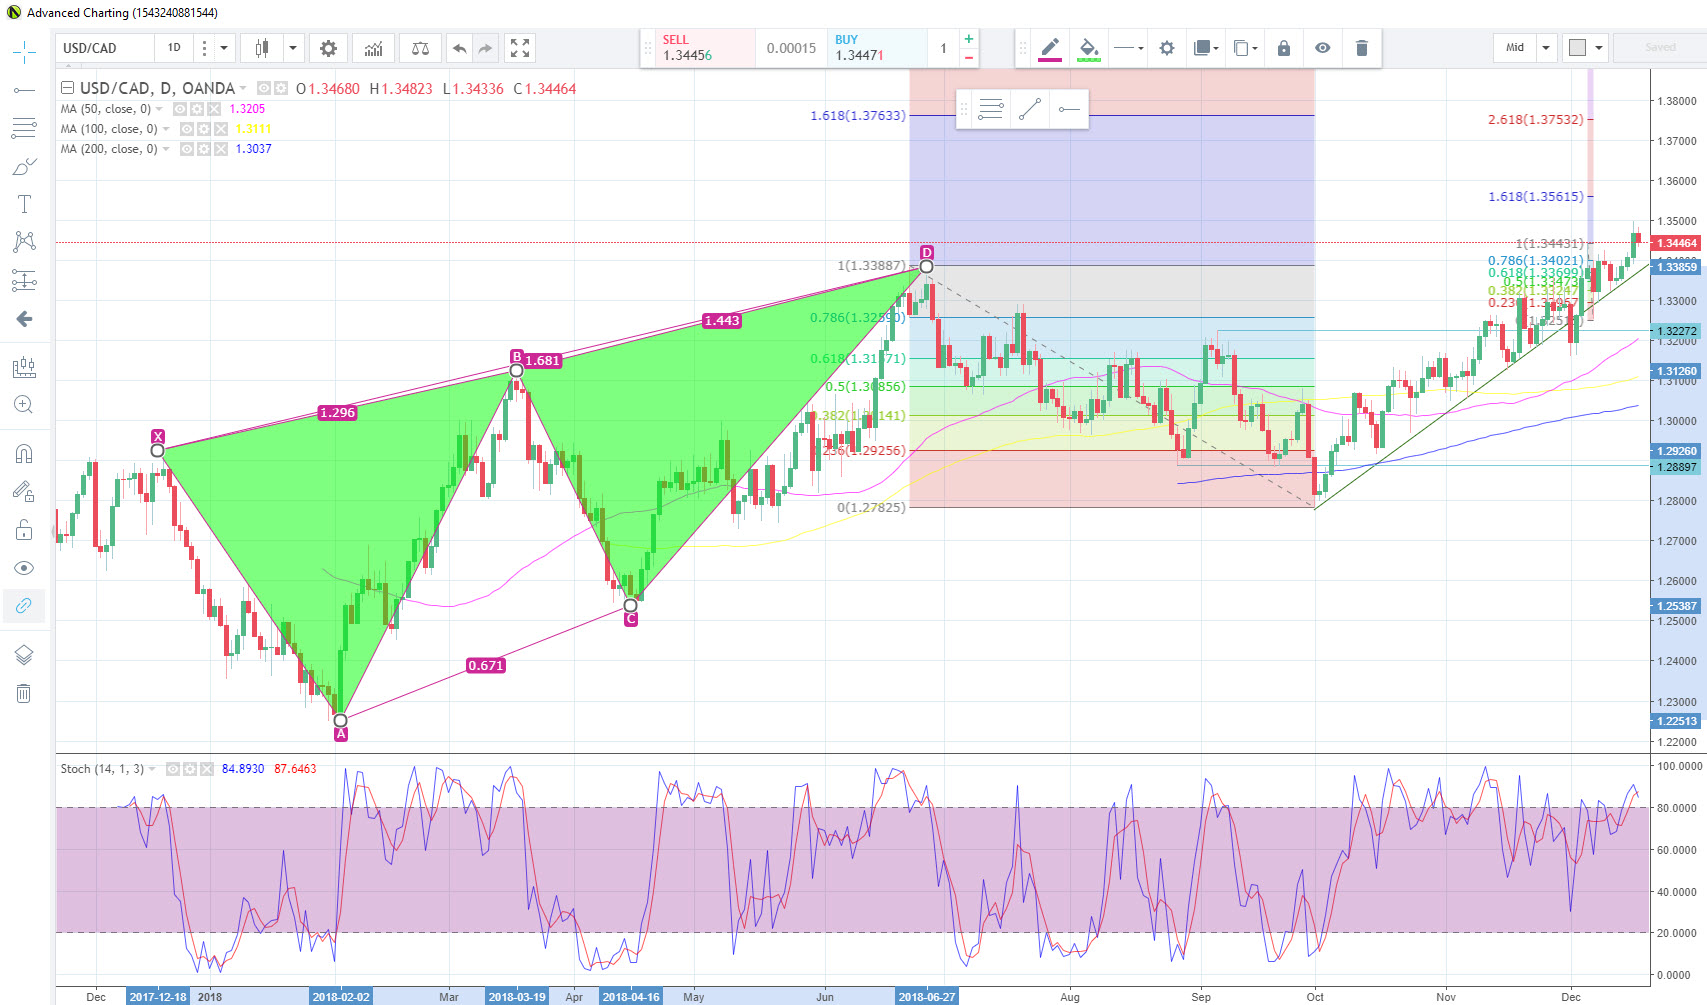Toggle visibility eye in drawing toolbar

pos(1322,48)
